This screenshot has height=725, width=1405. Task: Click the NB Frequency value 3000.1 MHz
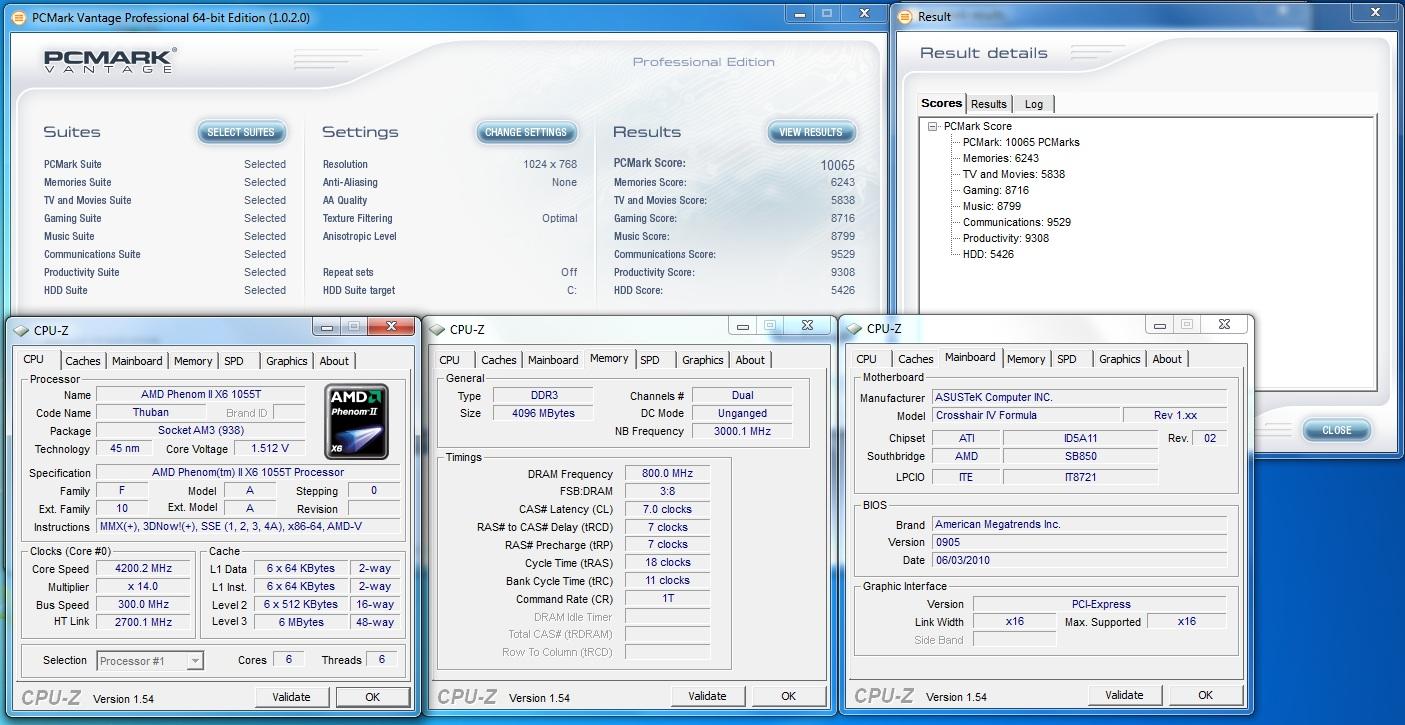[x=742, y=431]
